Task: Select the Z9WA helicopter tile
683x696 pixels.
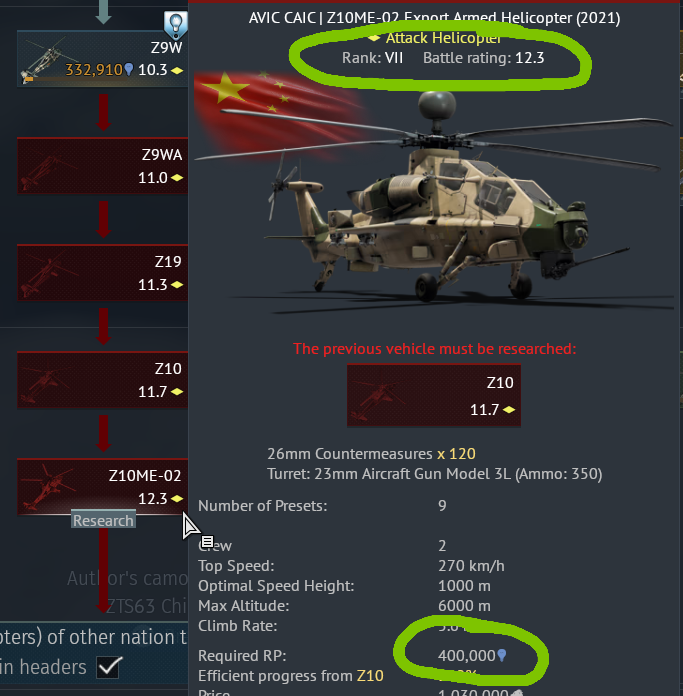Action: pyautogui.click(x=103, y=166)
